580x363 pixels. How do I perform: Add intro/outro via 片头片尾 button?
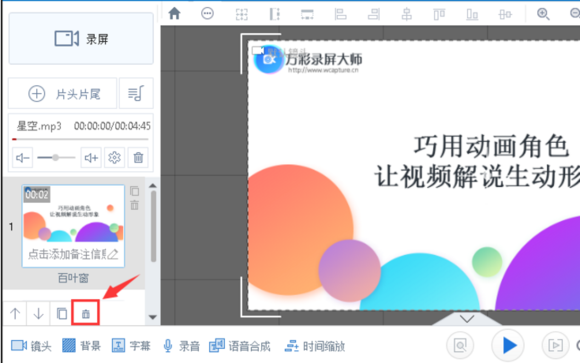coord(63,94)
